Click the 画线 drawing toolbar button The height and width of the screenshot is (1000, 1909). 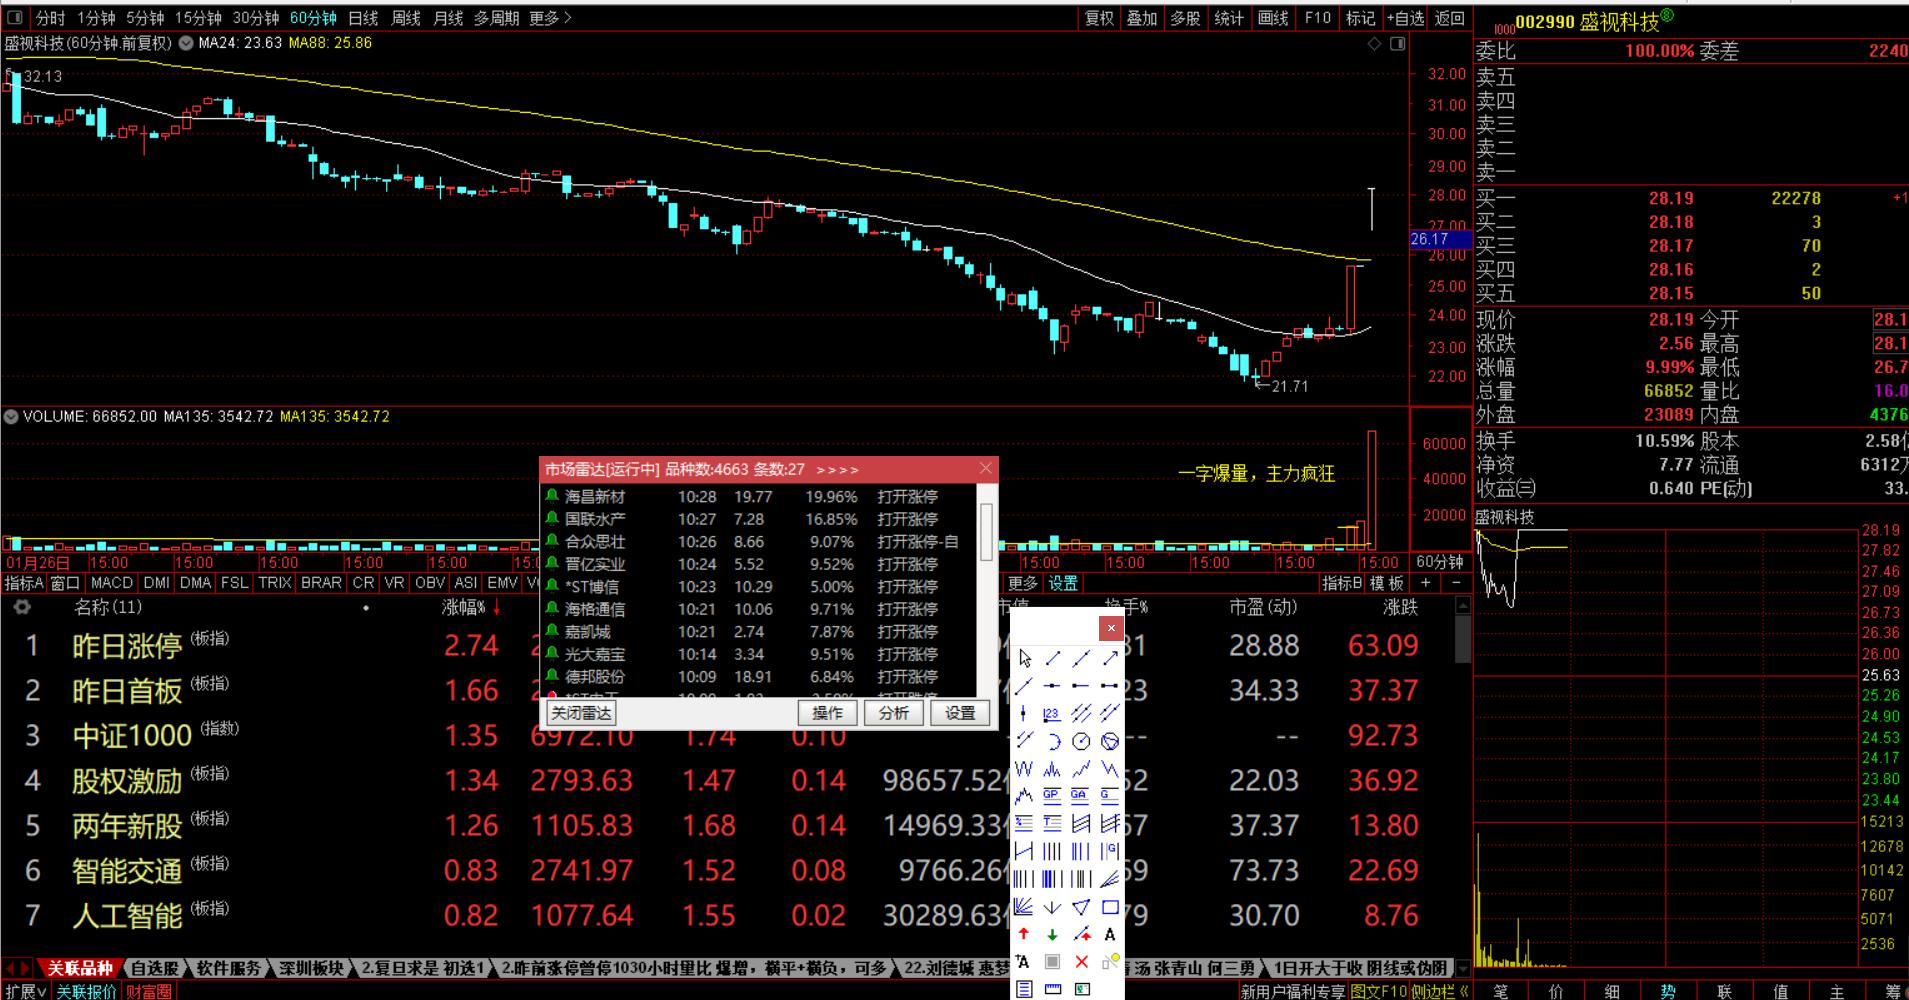(1273, 18)
